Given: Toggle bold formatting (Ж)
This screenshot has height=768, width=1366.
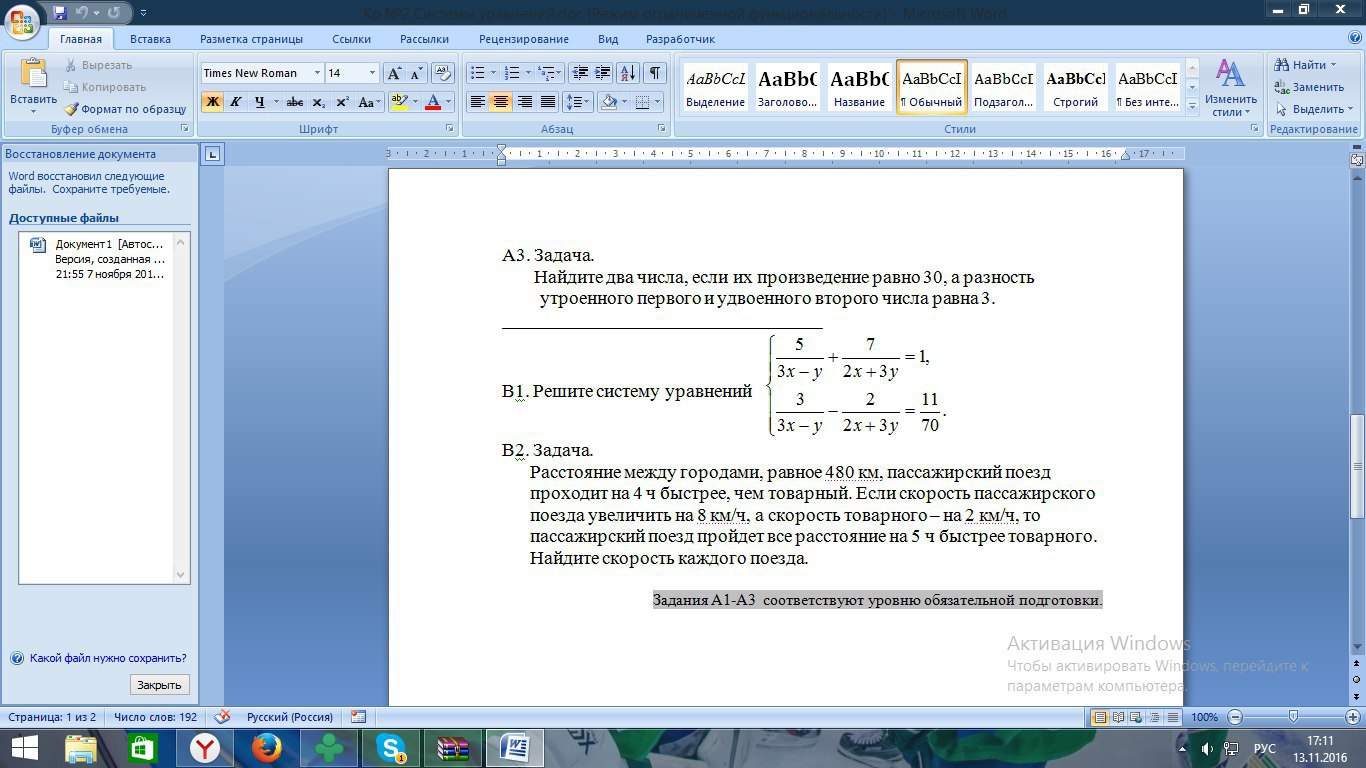Looking at the screenshot, I should 212,102.
